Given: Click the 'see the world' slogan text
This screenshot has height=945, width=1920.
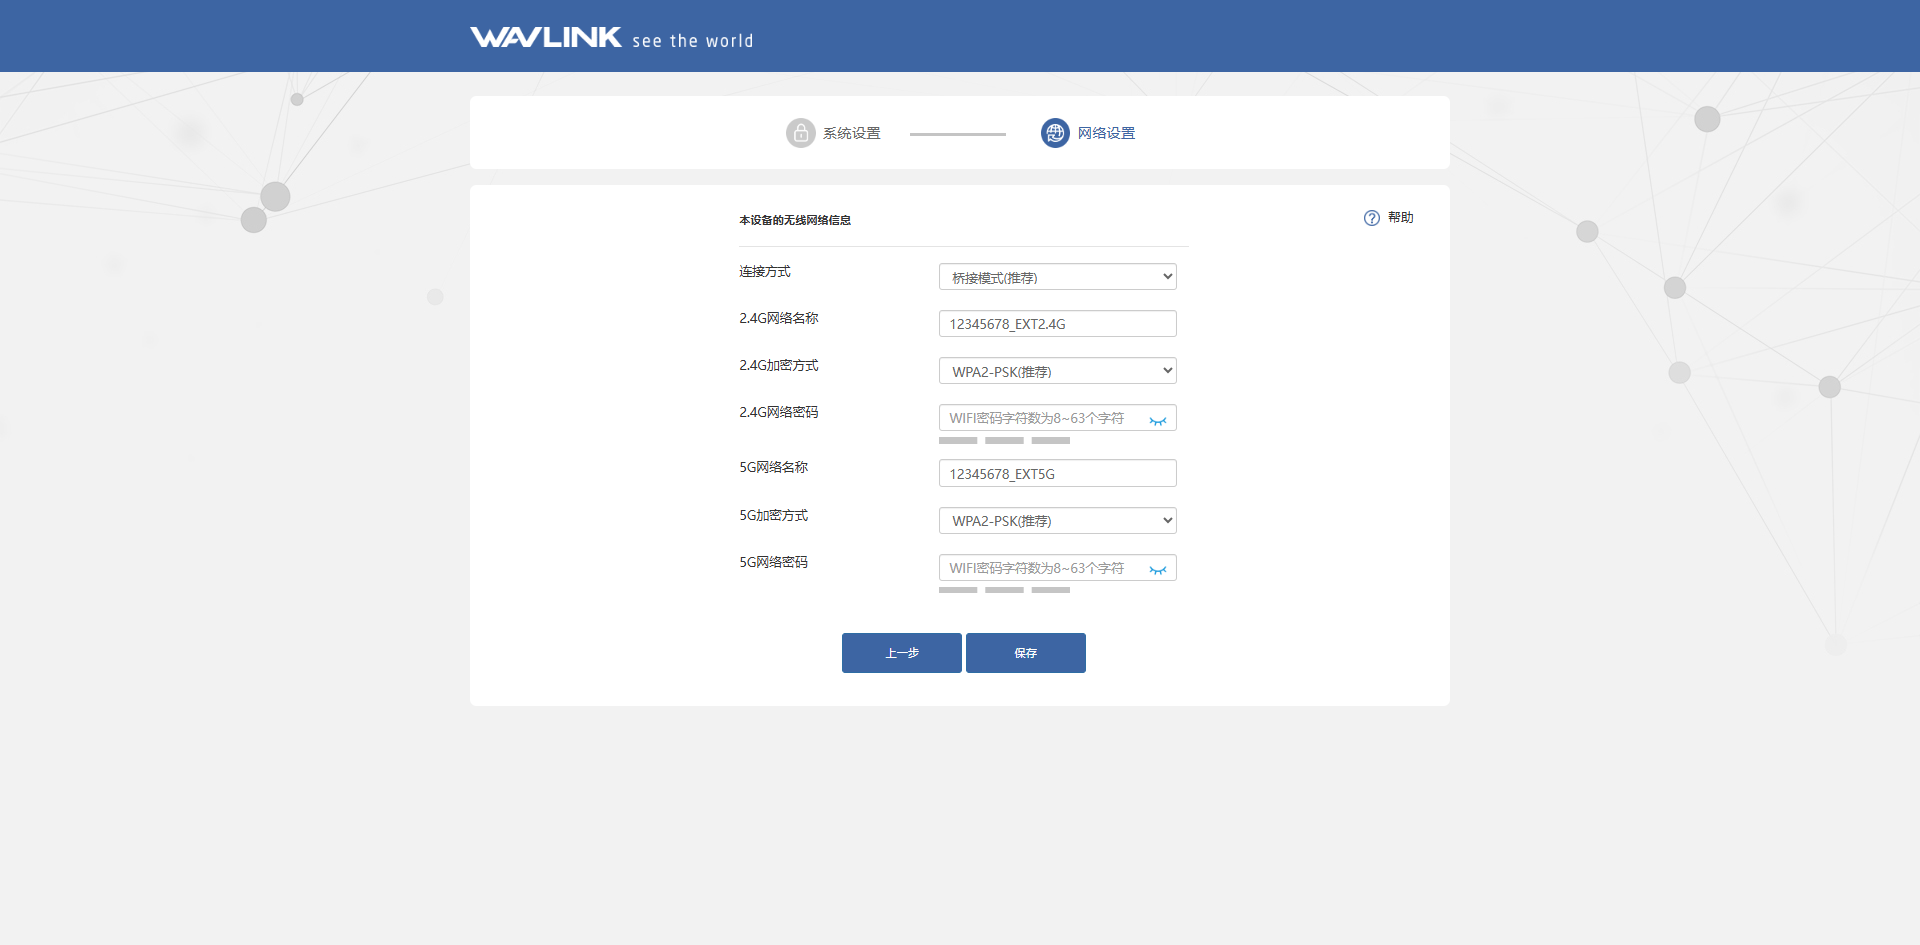Looking at the screenshot, I should coord(693,41).
